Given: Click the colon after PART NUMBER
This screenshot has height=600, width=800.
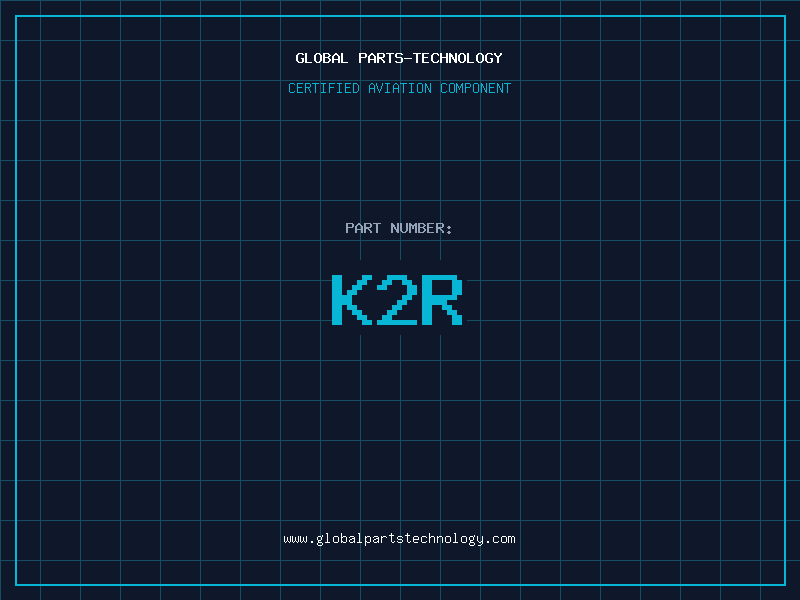Looking at the screenshot, I should (449, 228).
